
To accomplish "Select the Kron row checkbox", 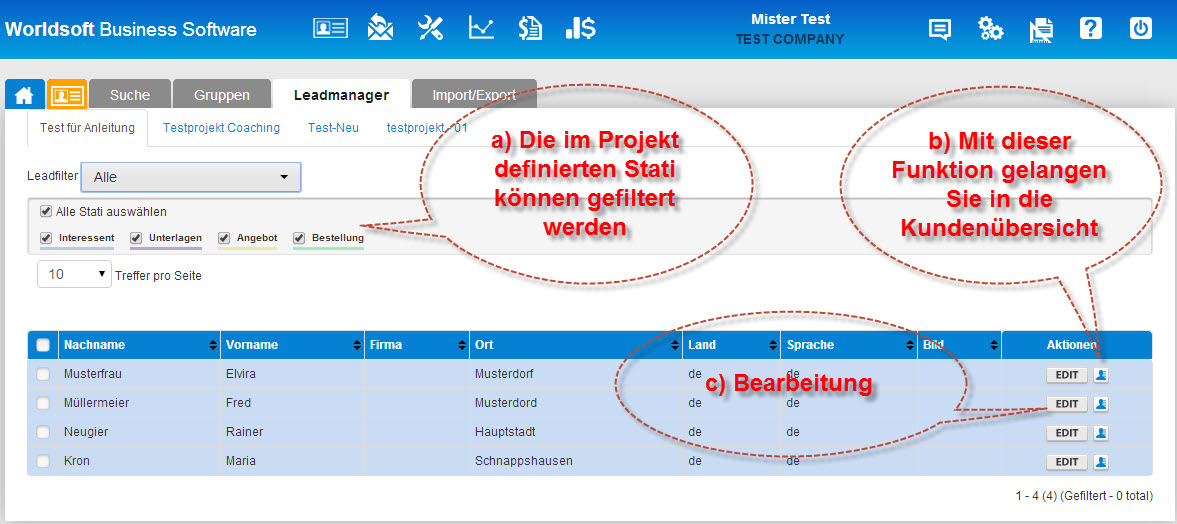I will click(x=42, y=461).
